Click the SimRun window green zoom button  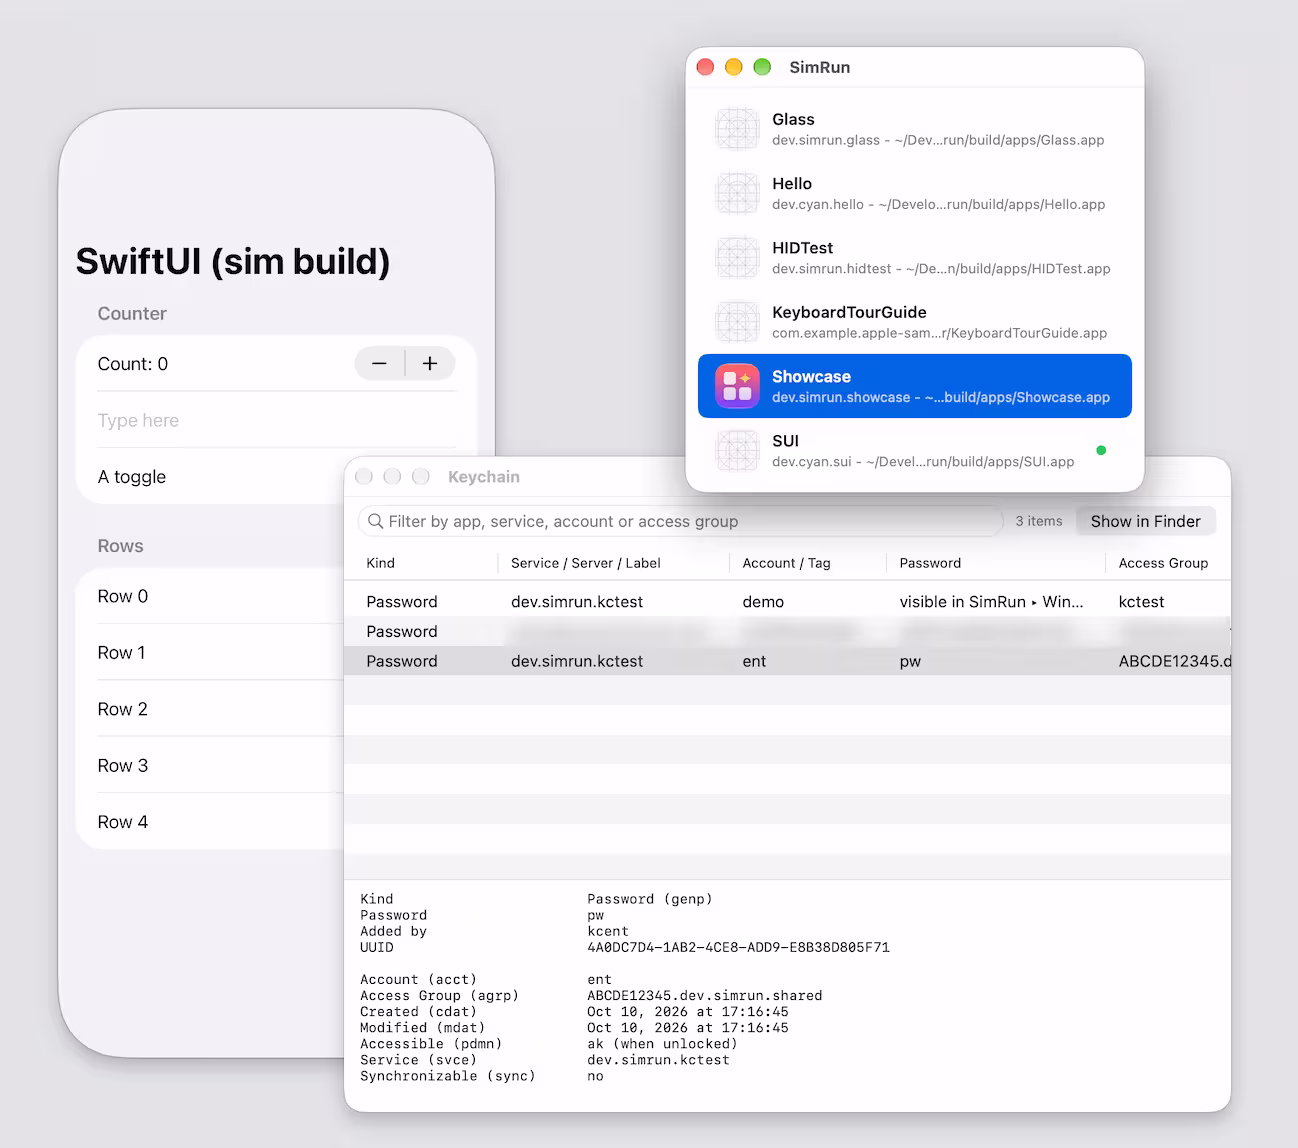click(x=762, y=67)
